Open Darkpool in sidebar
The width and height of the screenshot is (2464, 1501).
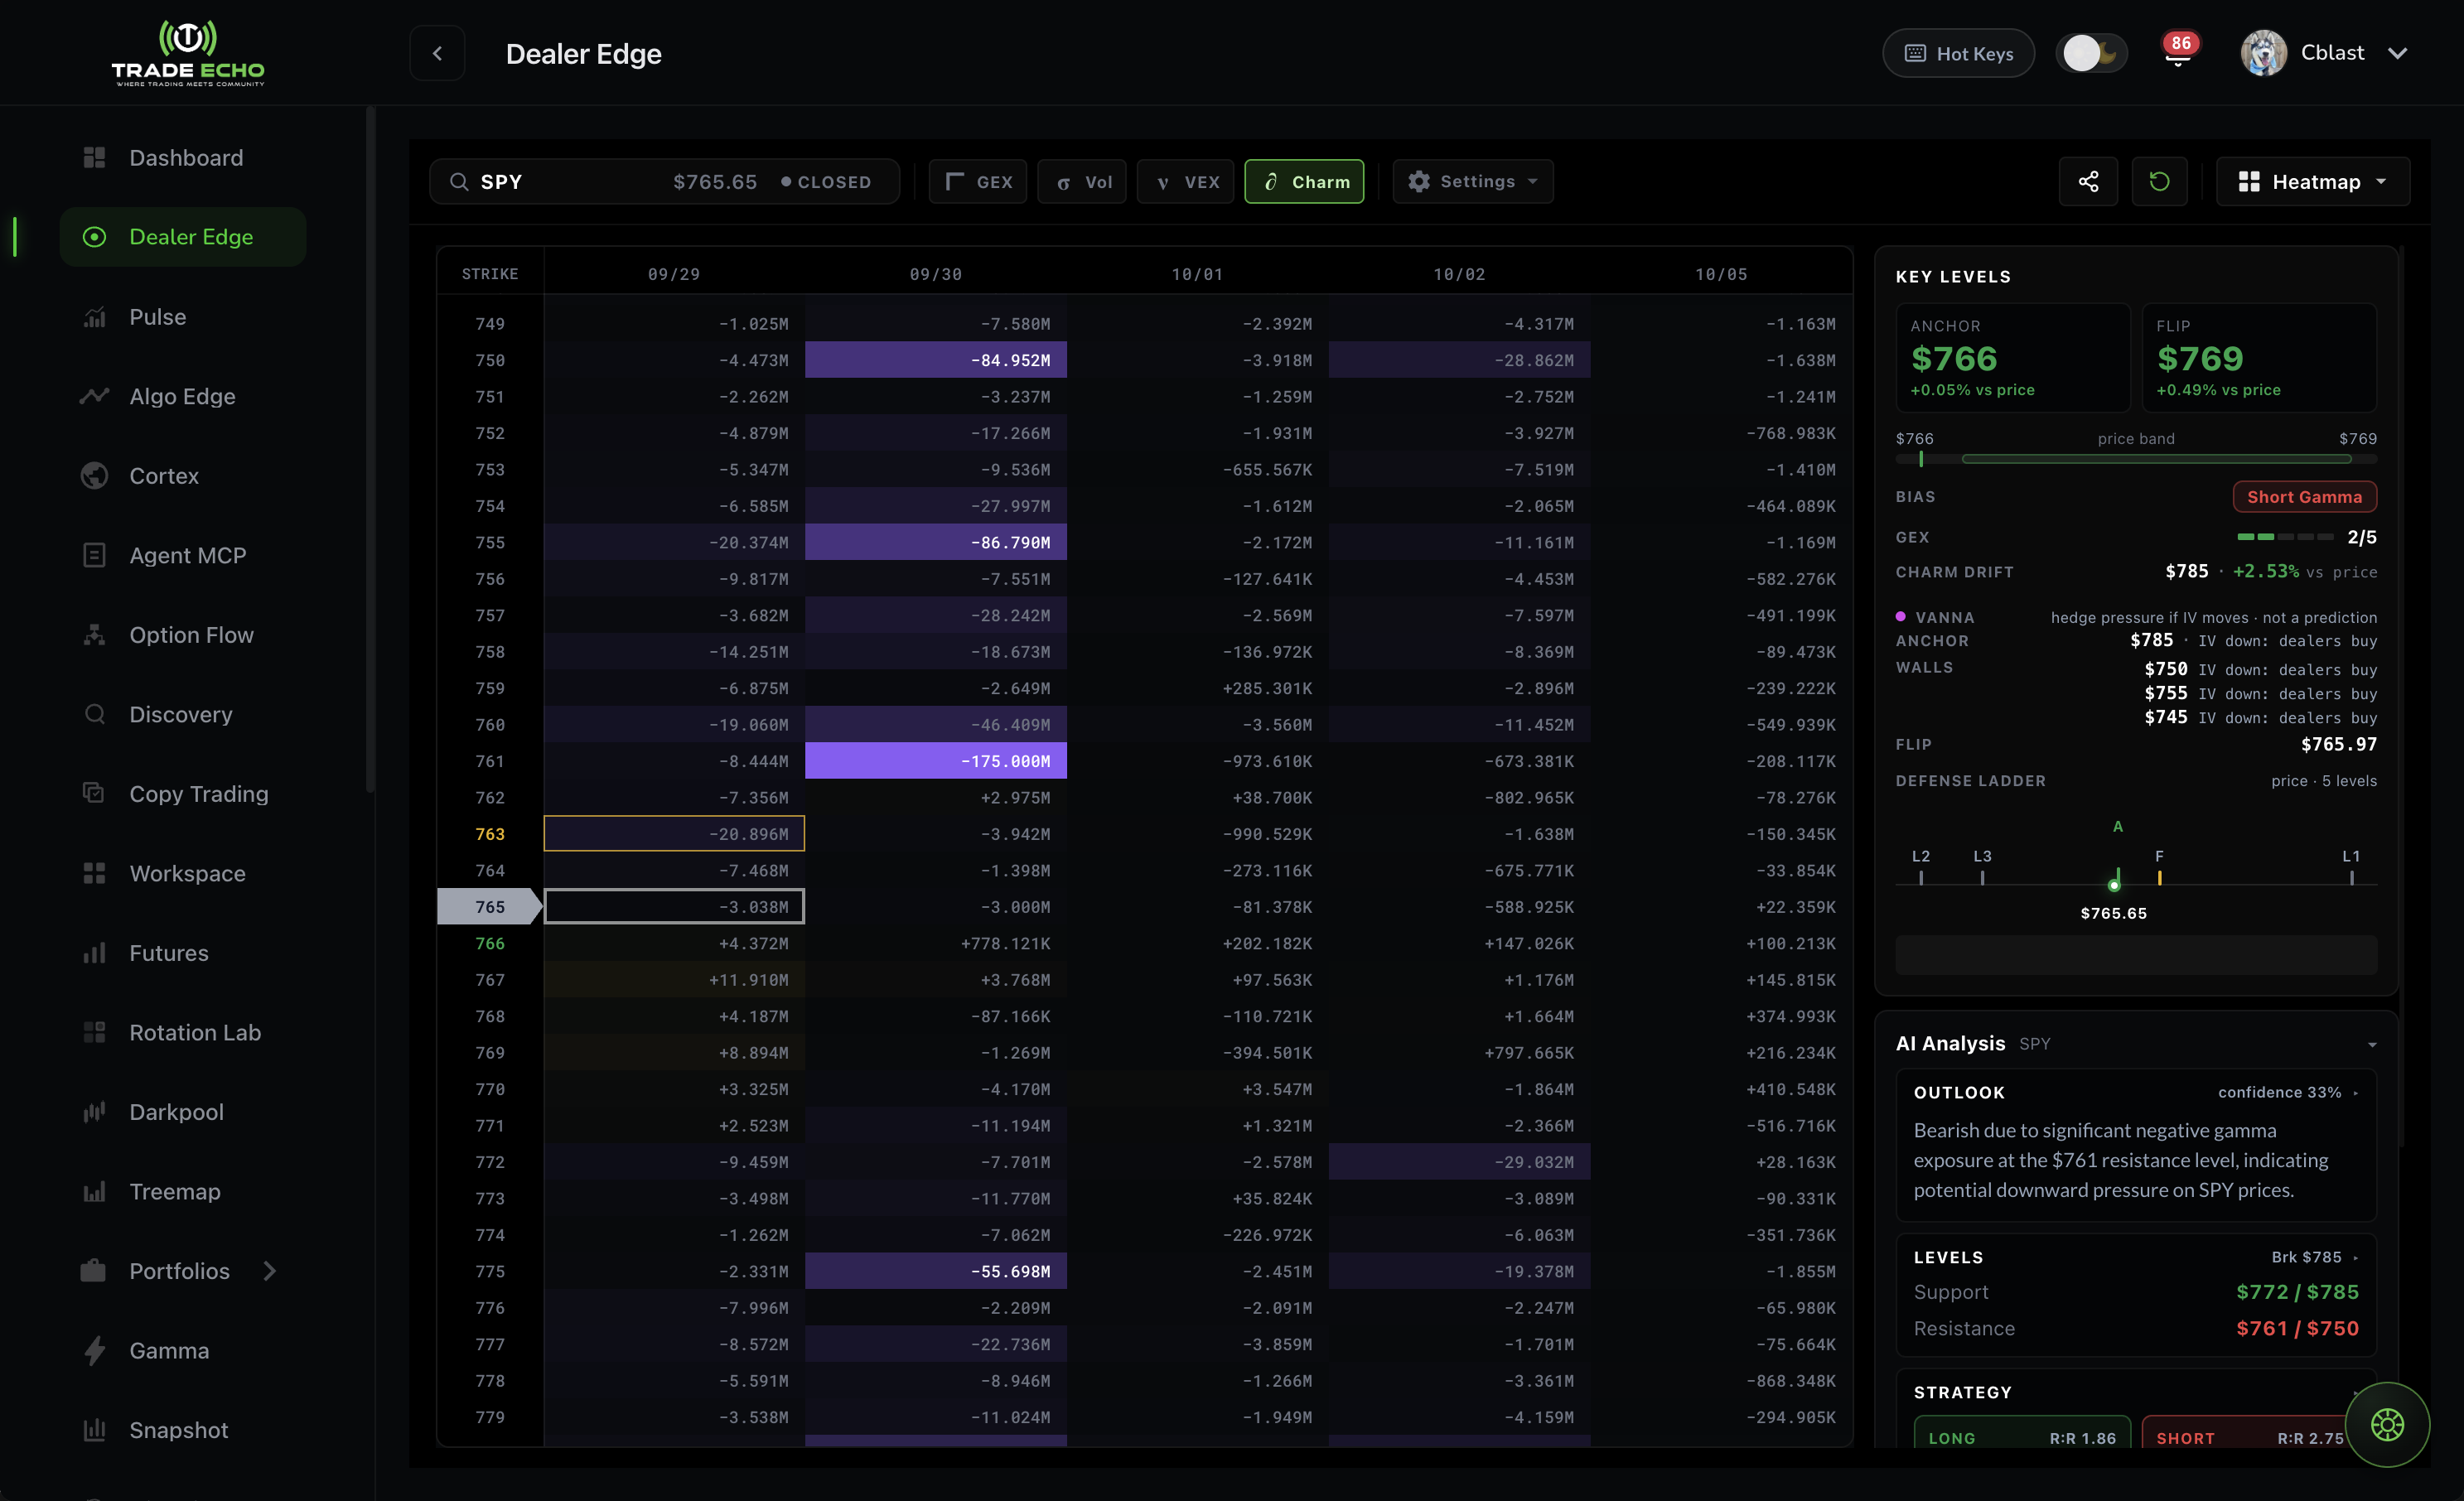(176, 1112)
